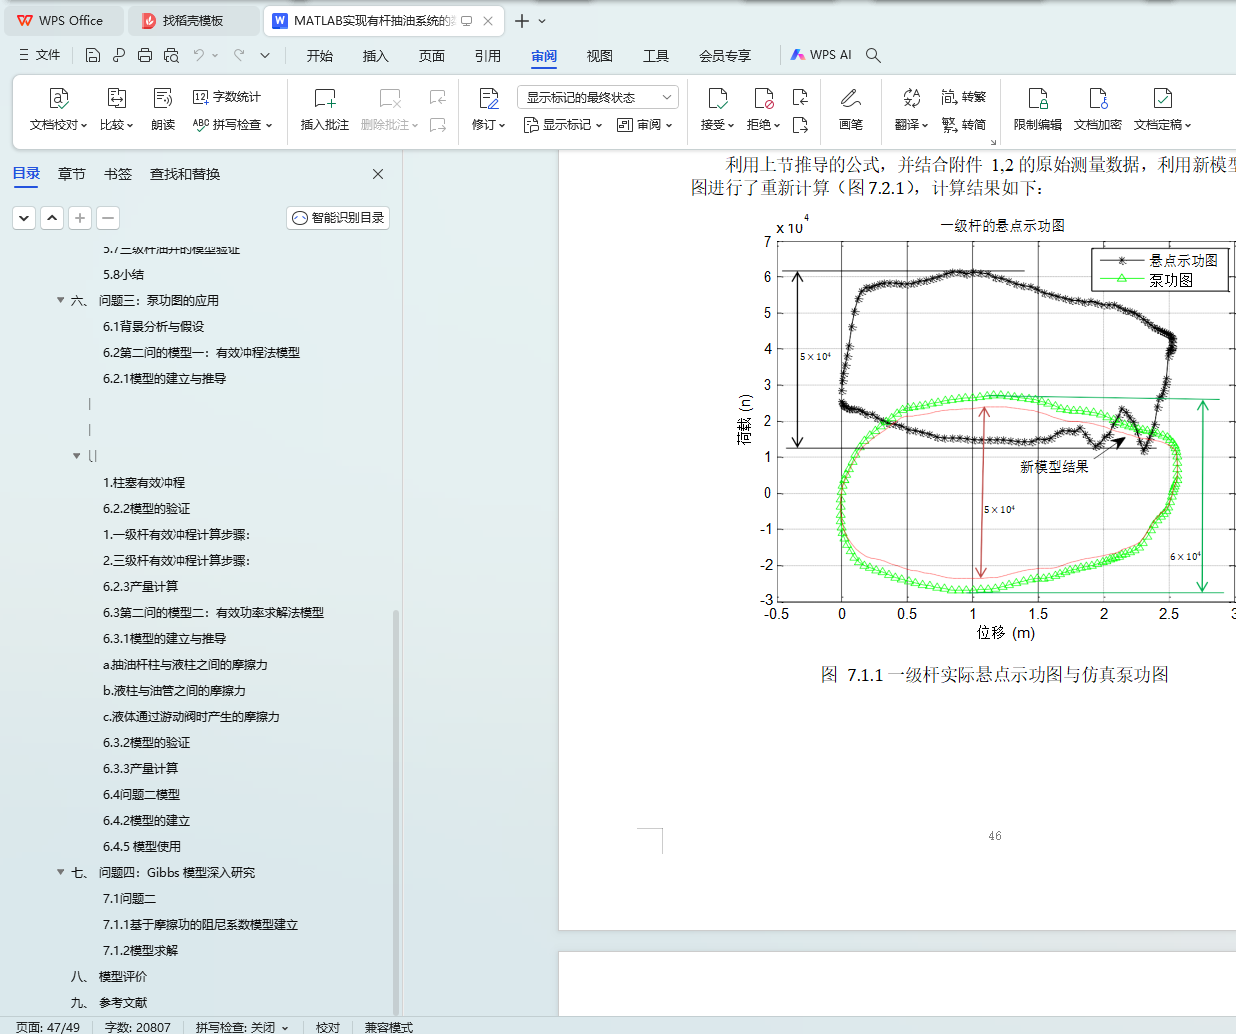Demote outline level with minus button
Viewport: 1236px width, 1034px height.
109,217
